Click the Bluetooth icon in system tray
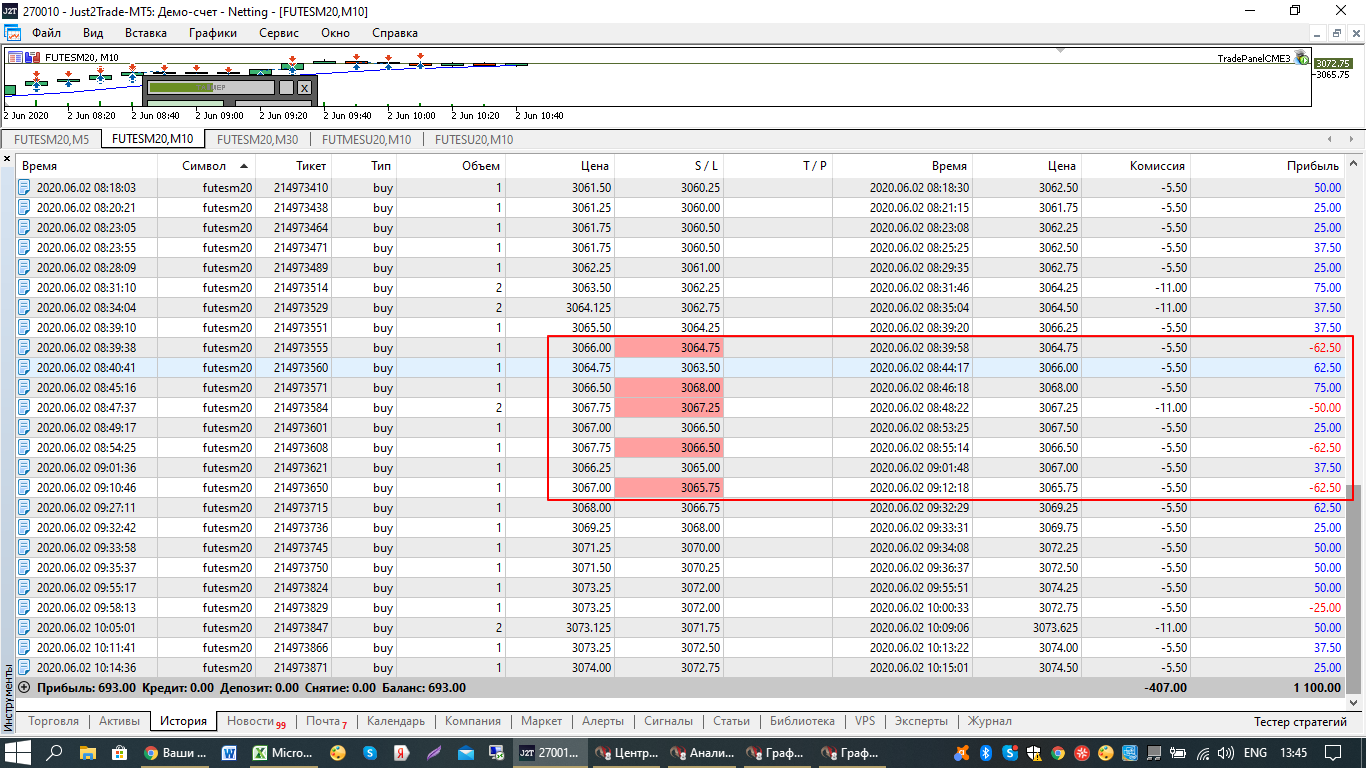1366x768 pixels. click(x=984, y=753)
